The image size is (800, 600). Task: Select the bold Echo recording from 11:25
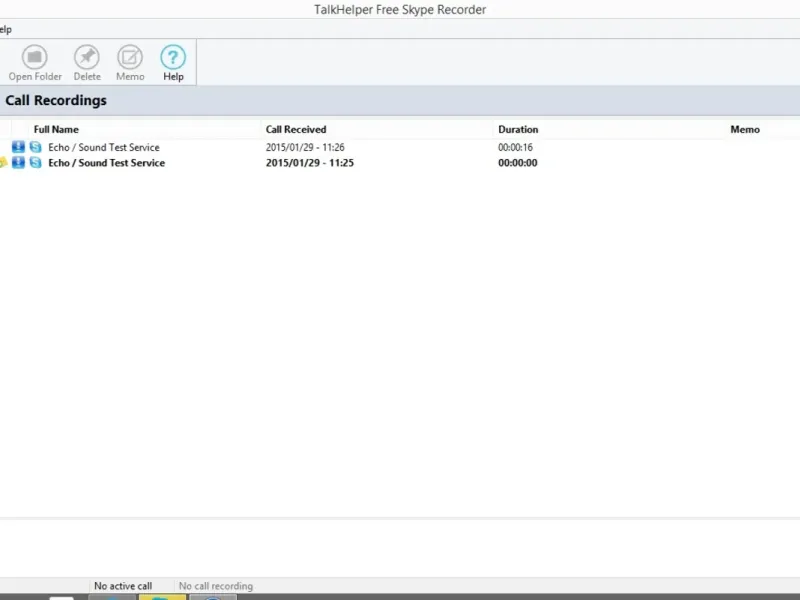[400, 162]
